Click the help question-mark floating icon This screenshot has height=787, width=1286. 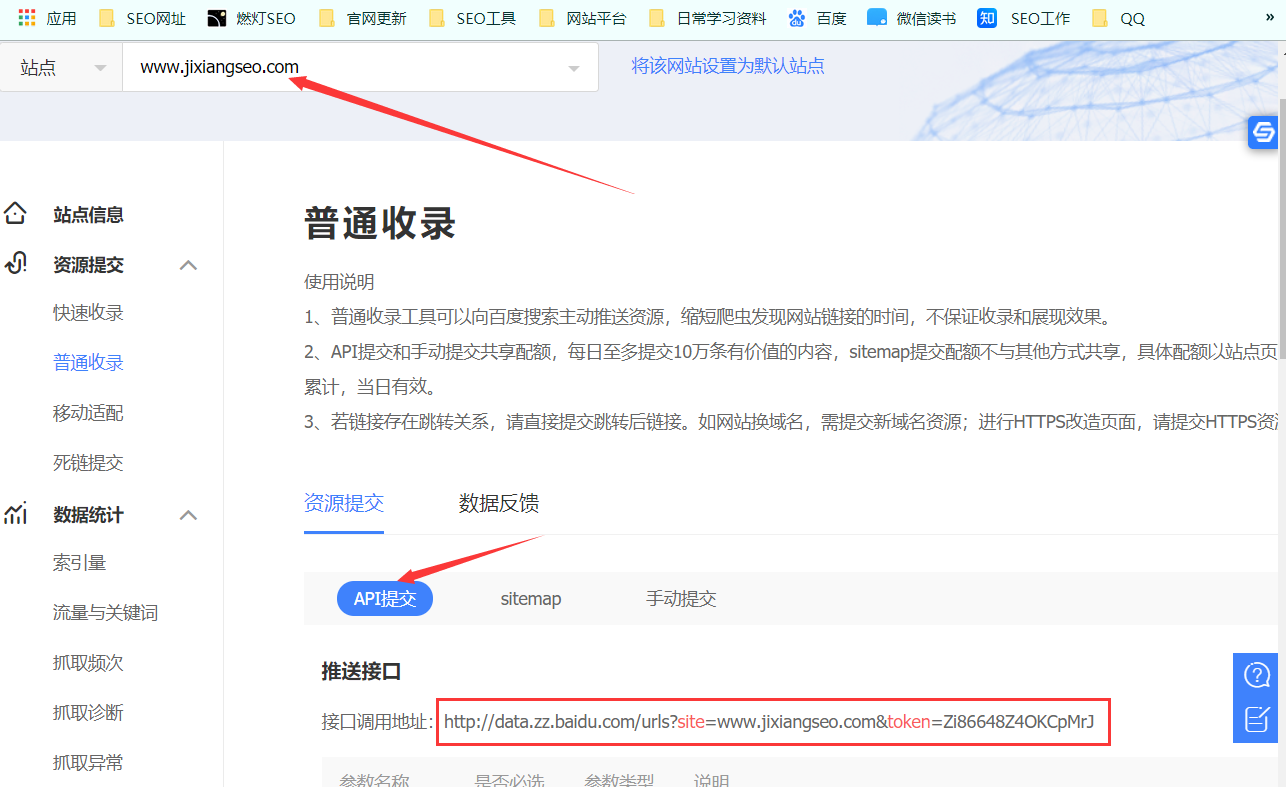(x=1256, y=675)
